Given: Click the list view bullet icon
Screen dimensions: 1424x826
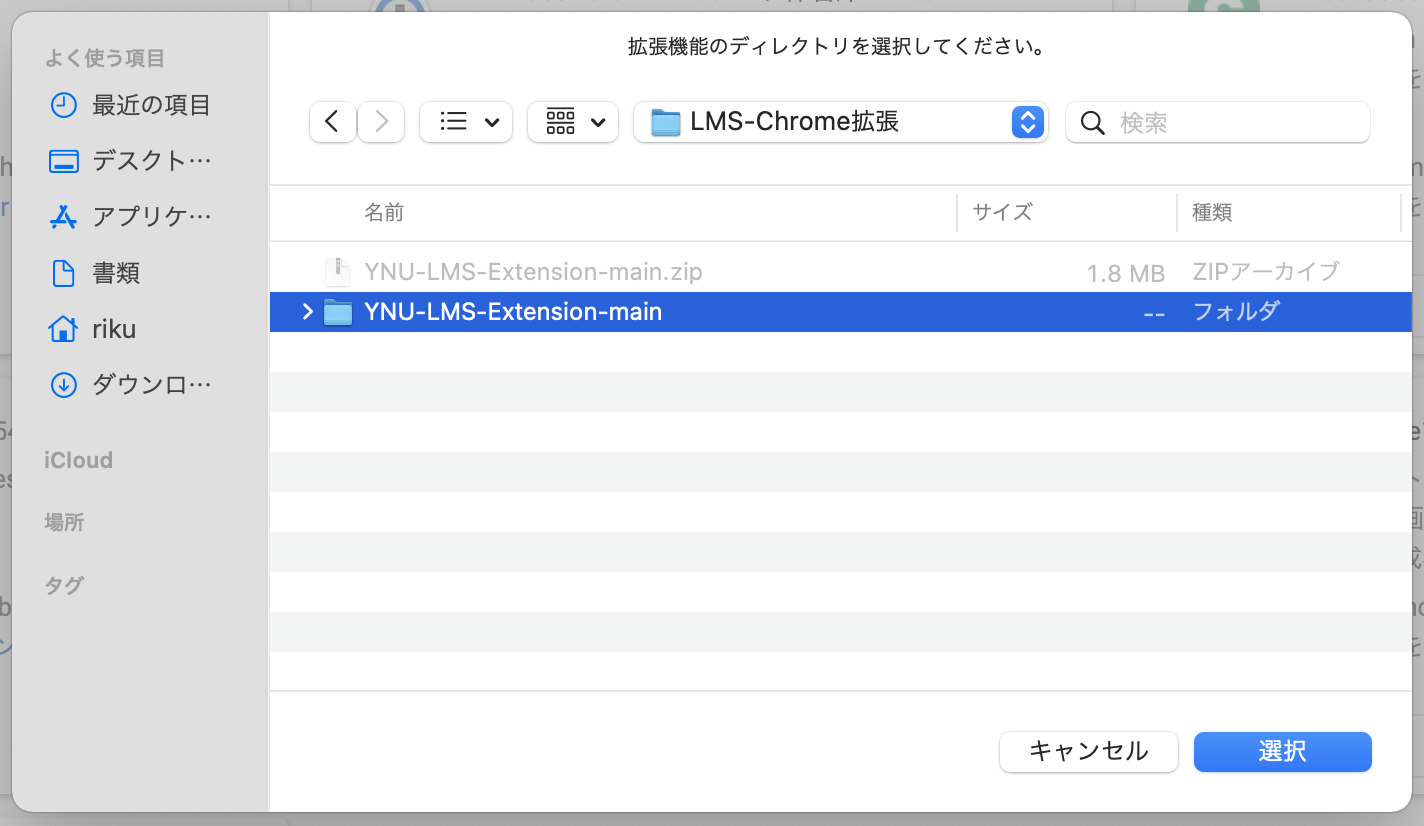Looking at the screenshot, I should [454, 122].
